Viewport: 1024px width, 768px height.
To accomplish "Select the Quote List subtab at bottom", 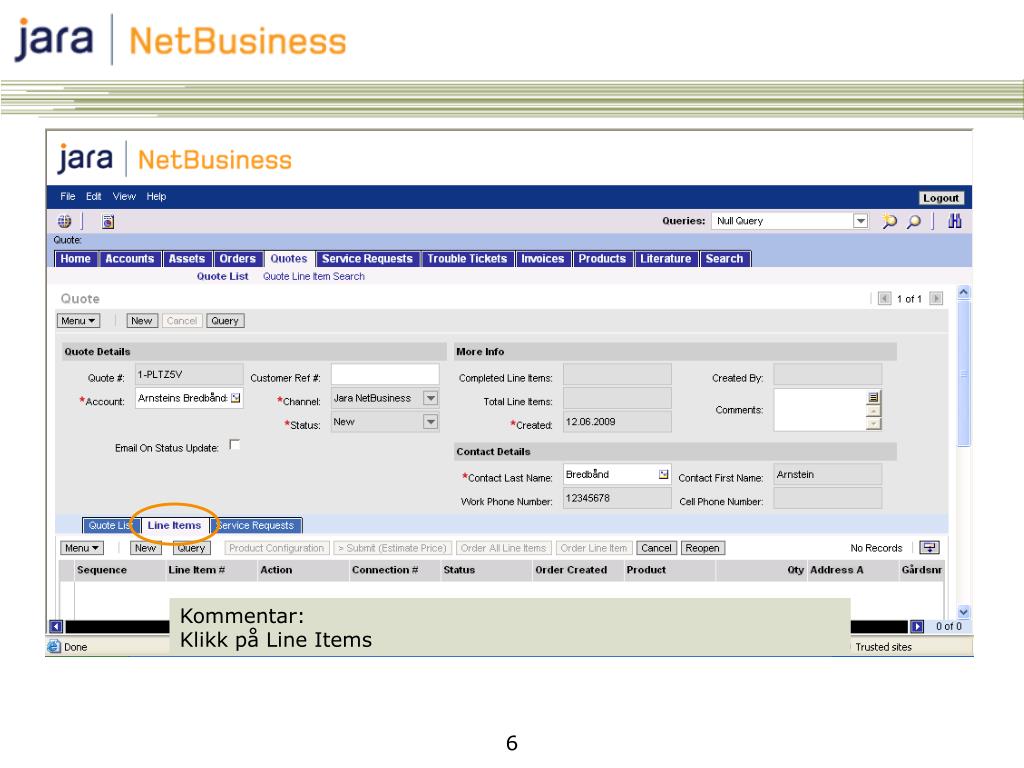I will coord(110,525).
